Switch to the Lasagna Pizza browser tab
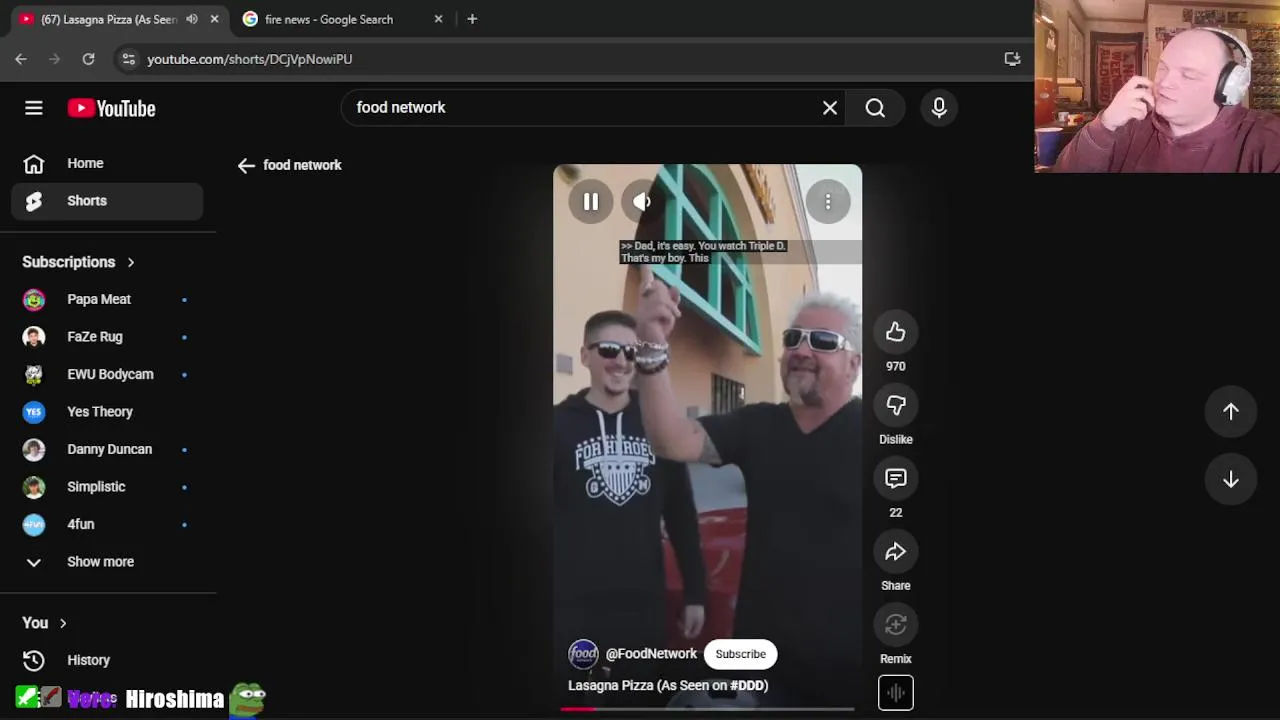The width and height of the screenshot is (1280, 720). tap(110, 19)
